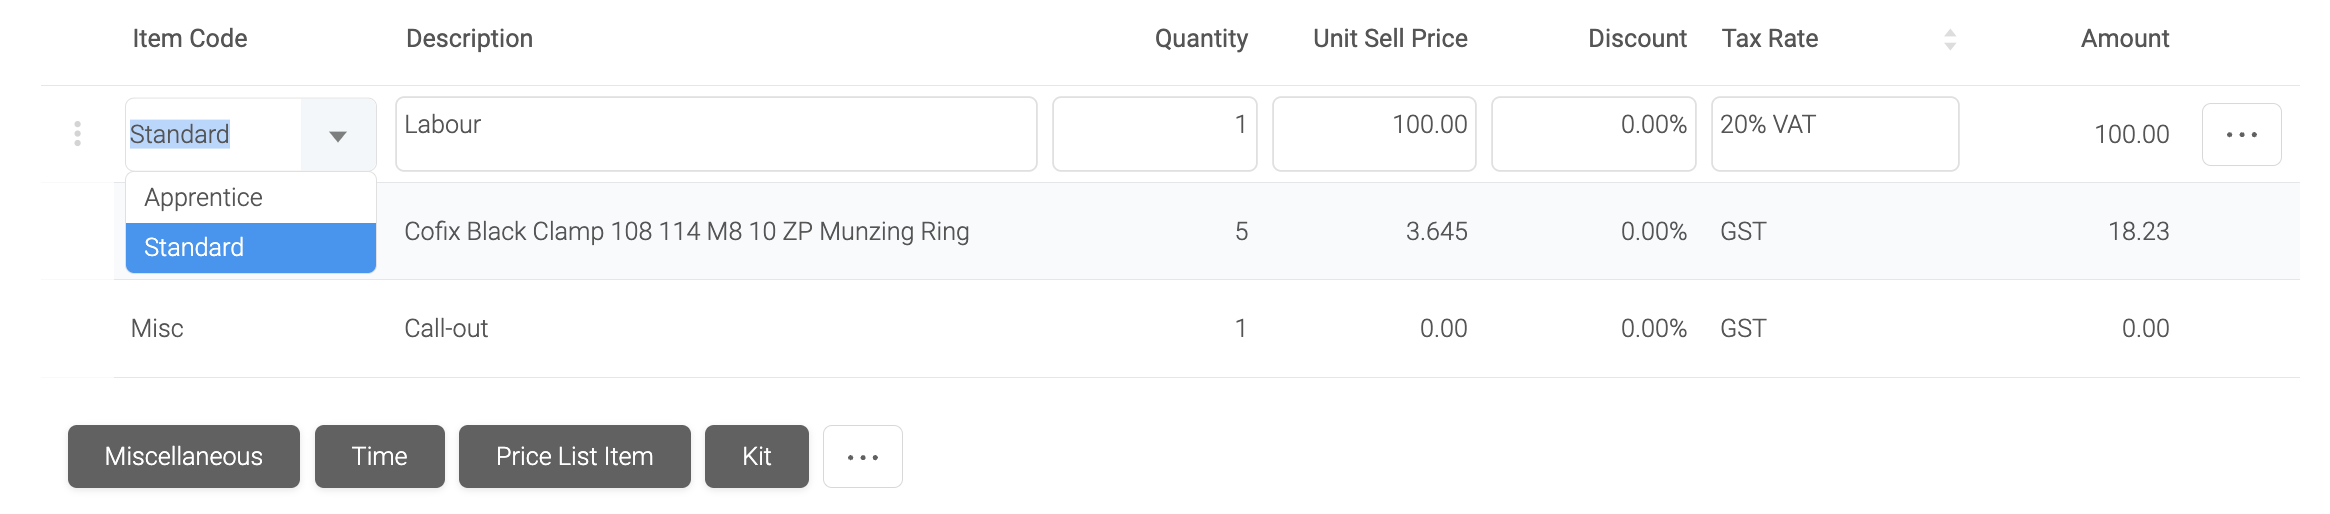Click the Quantity input field showing 1
Image resolution: width=2330 pixels, height=514 pixels.
[x=1154, y=134]
